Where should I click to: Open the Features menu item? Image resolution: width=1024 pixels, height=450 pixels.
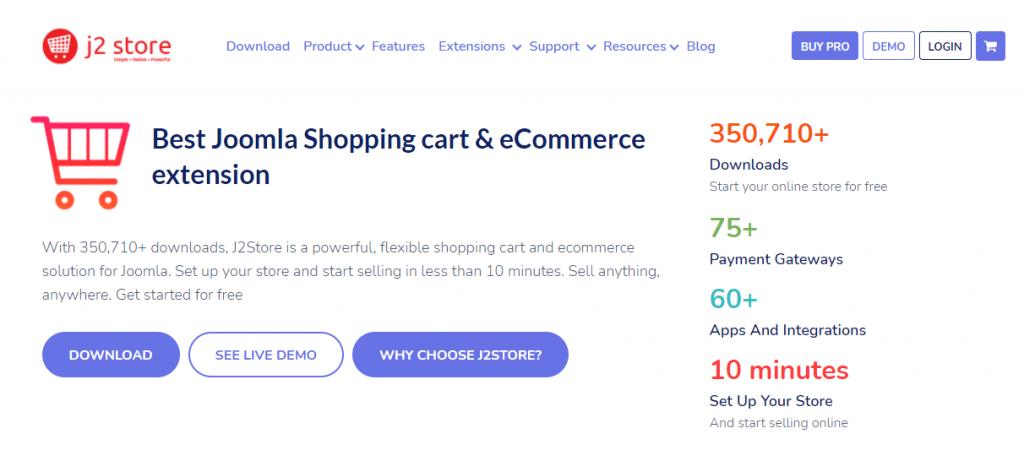click(398, 46)
